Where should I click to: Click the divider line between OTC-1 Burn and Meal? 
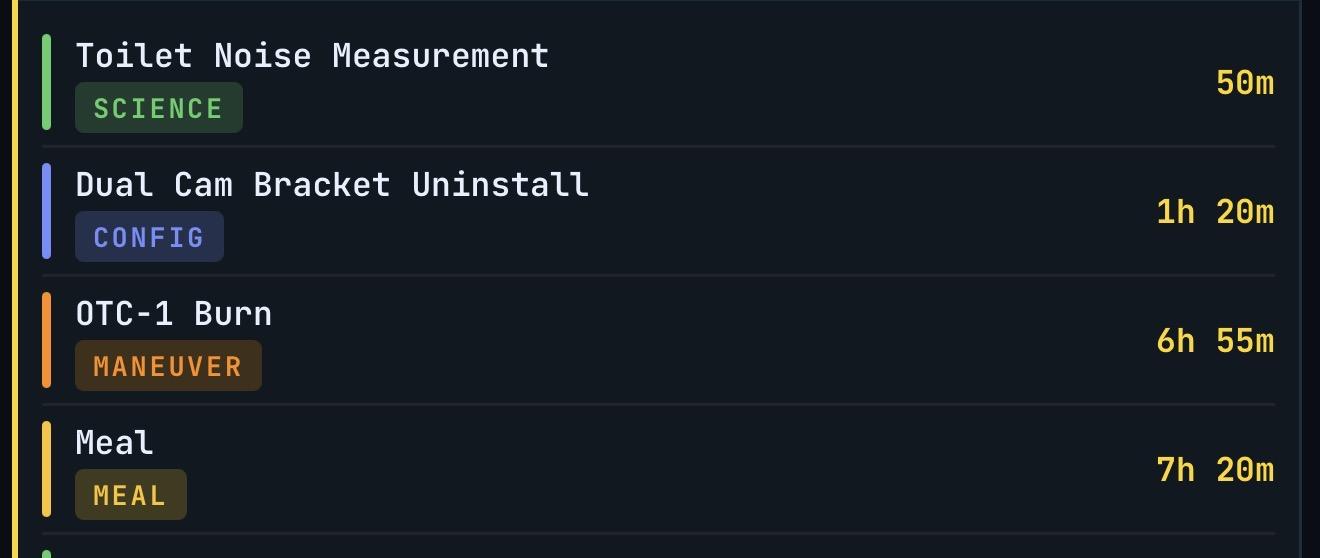(x=660, y=404)
